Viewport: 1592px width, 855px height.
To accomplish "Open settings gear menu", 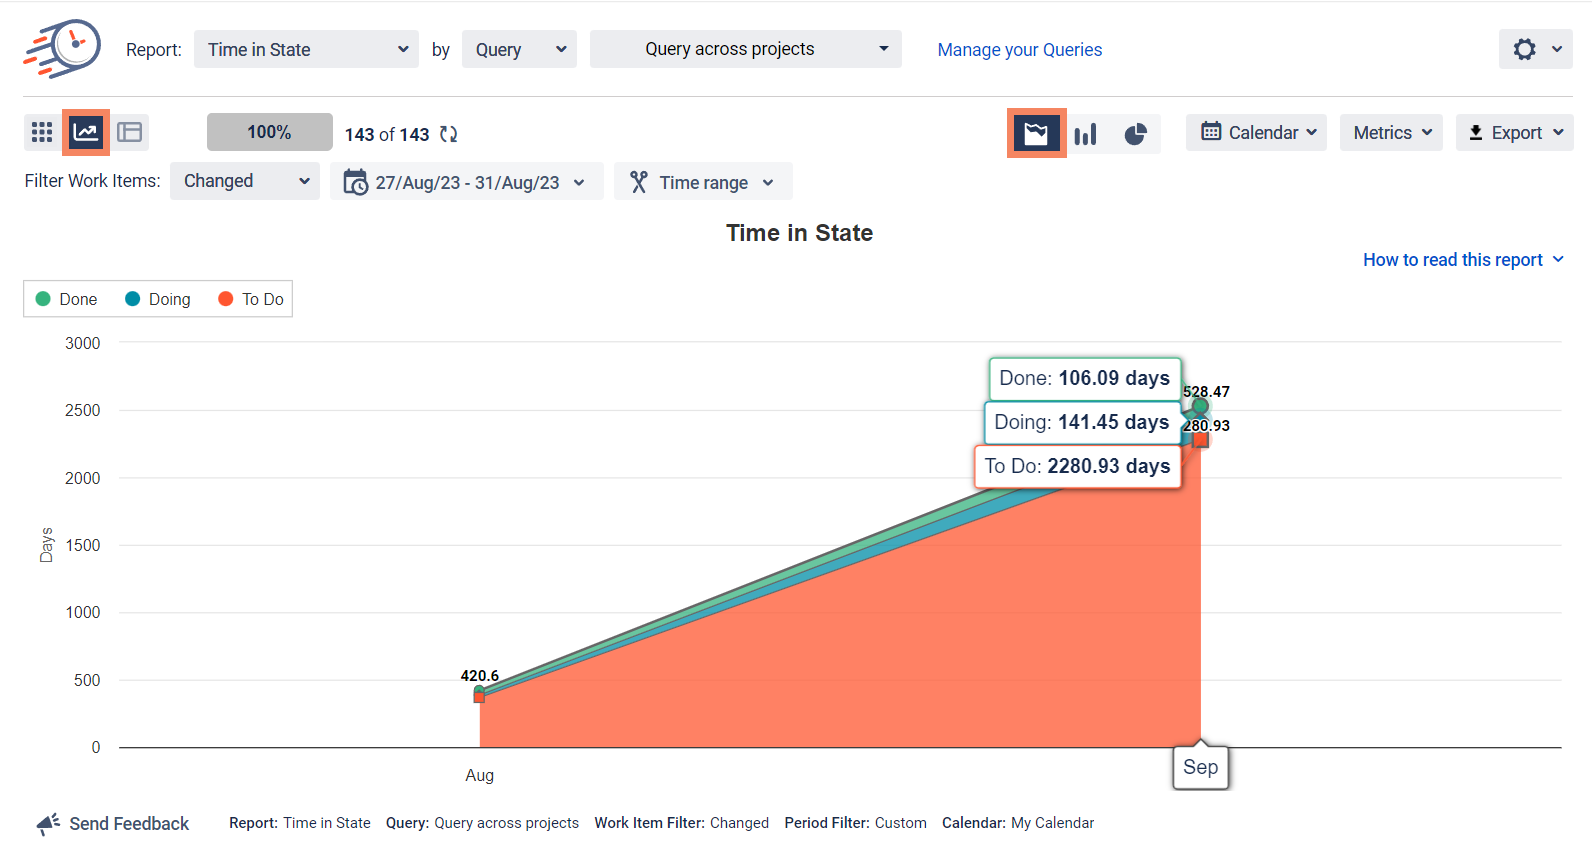I will coord(1535,49).
